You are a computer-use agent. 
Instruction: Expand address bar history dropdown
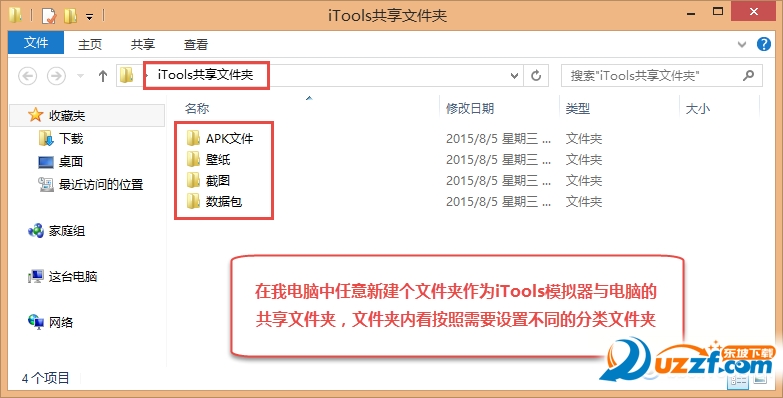(514, 76)
